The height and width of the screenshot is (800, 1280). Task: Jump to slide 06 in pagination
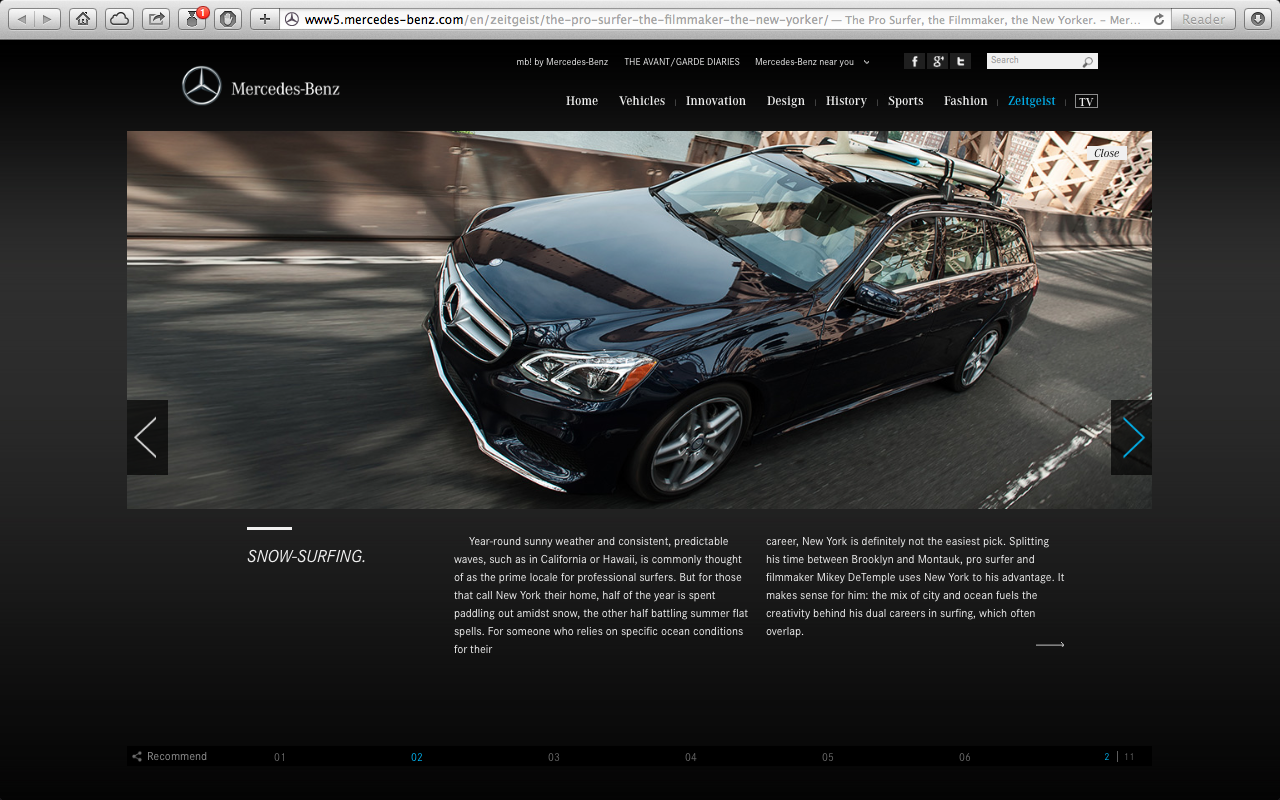tap(965, 757)
